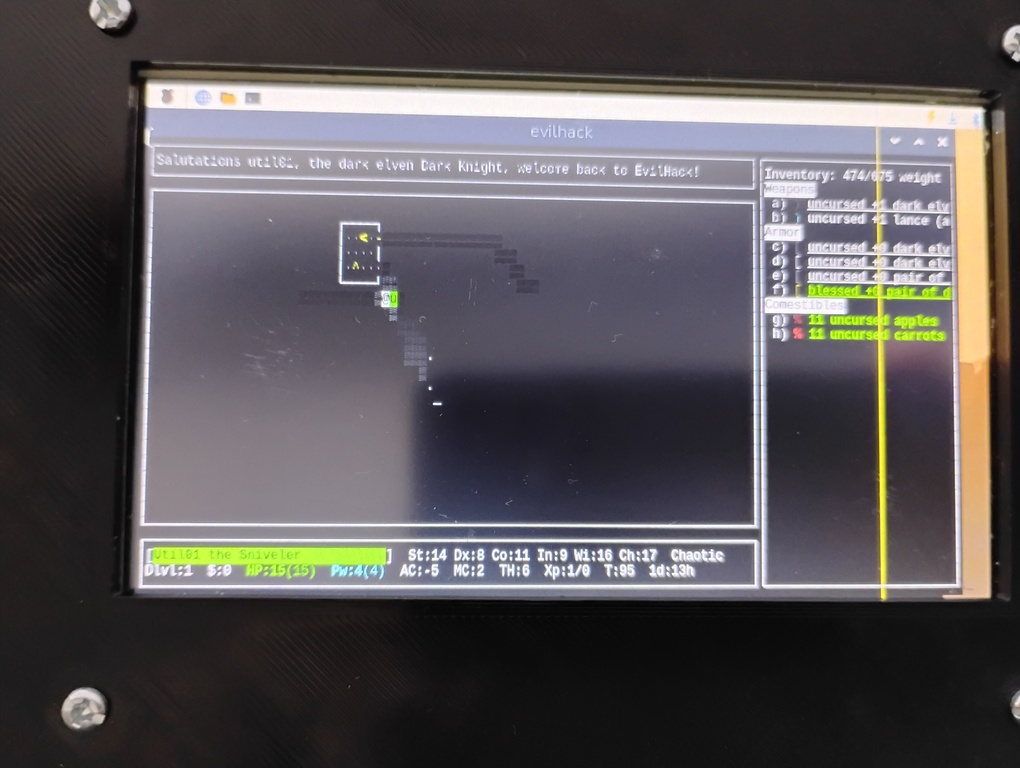Select inventory item c, uncursed +0 dark elven armor
Image resolution: width=1020 pixels, height=768 pixels.
(x=860, y=247)
